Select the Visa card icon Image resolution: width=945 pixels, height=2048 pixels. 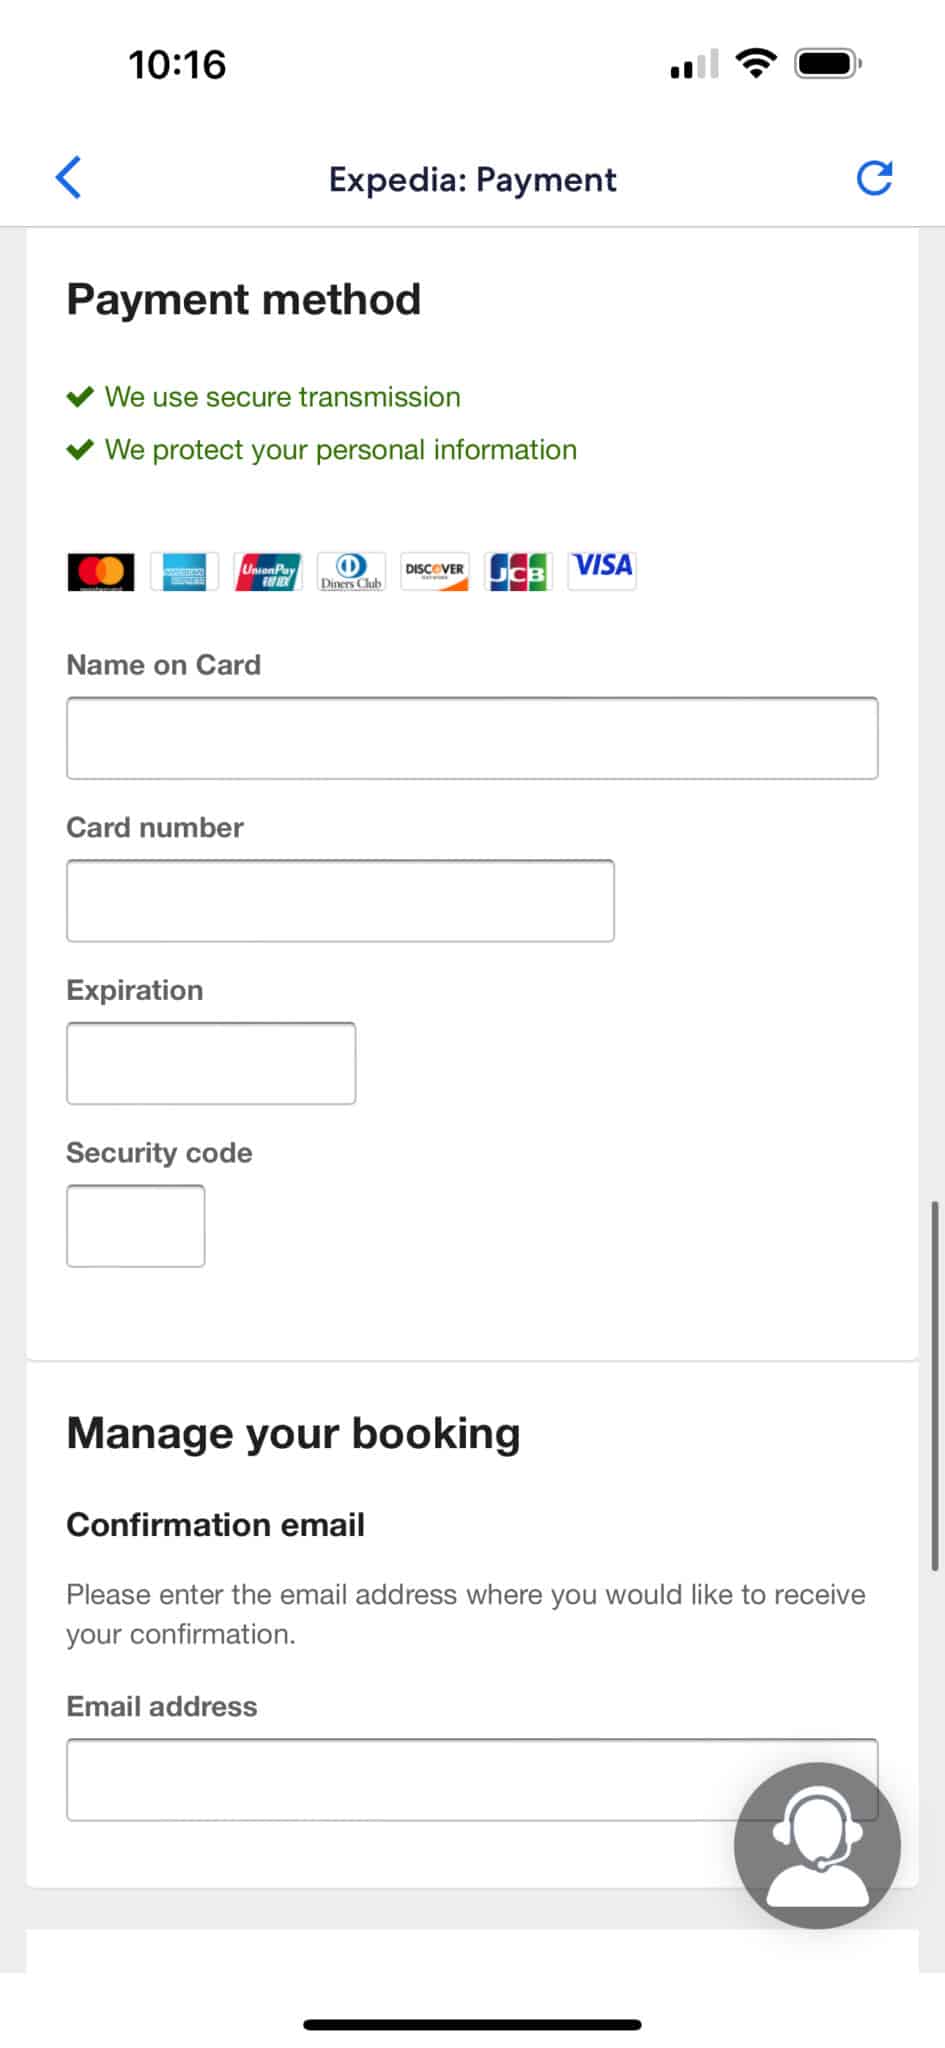click(601, 567)
